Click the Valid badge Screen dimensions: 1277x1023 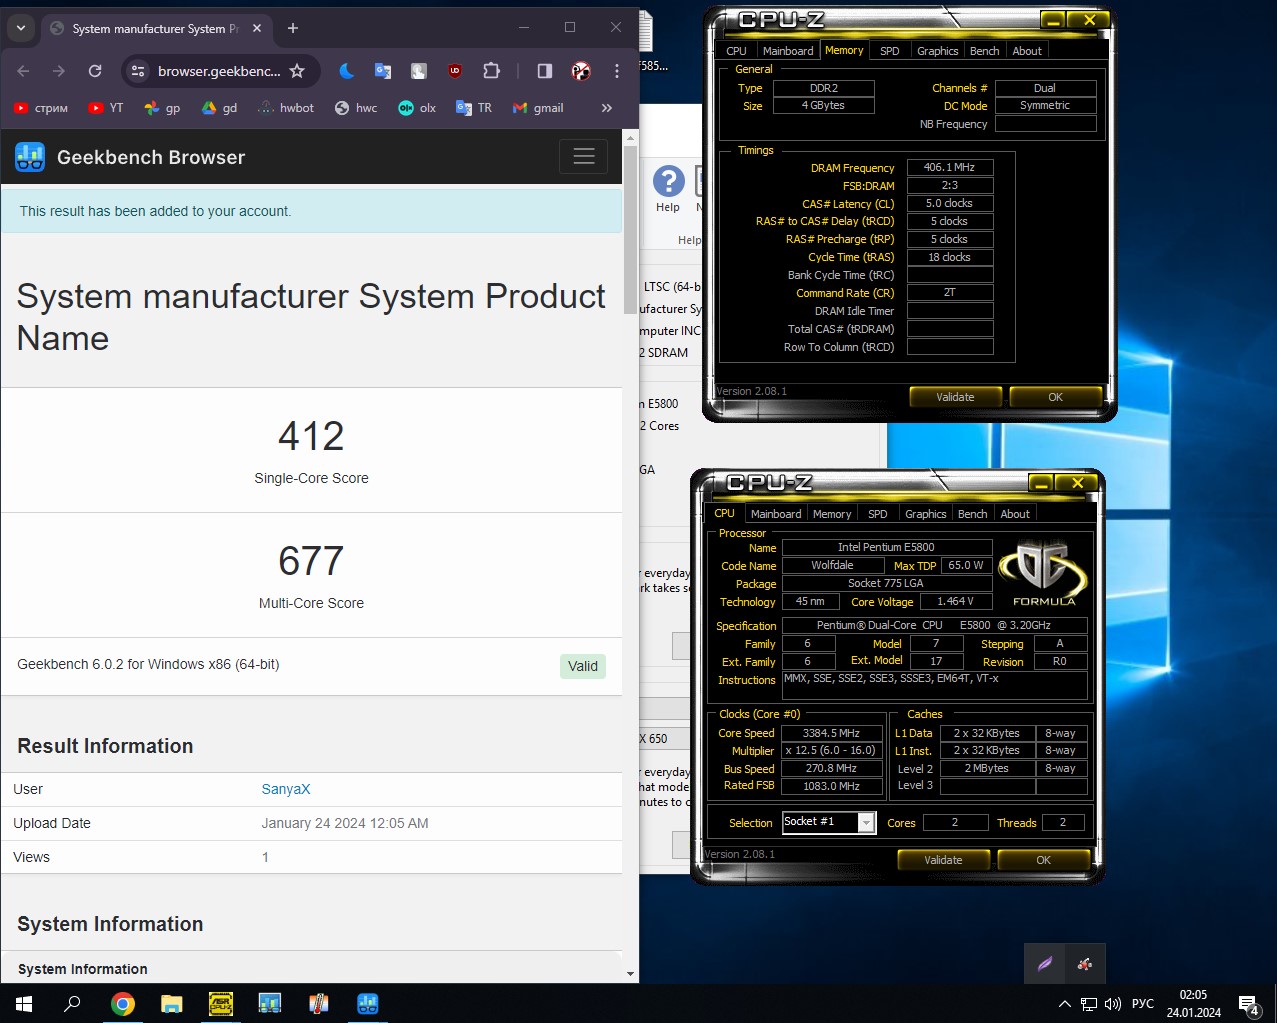click(x=582, y=666)
